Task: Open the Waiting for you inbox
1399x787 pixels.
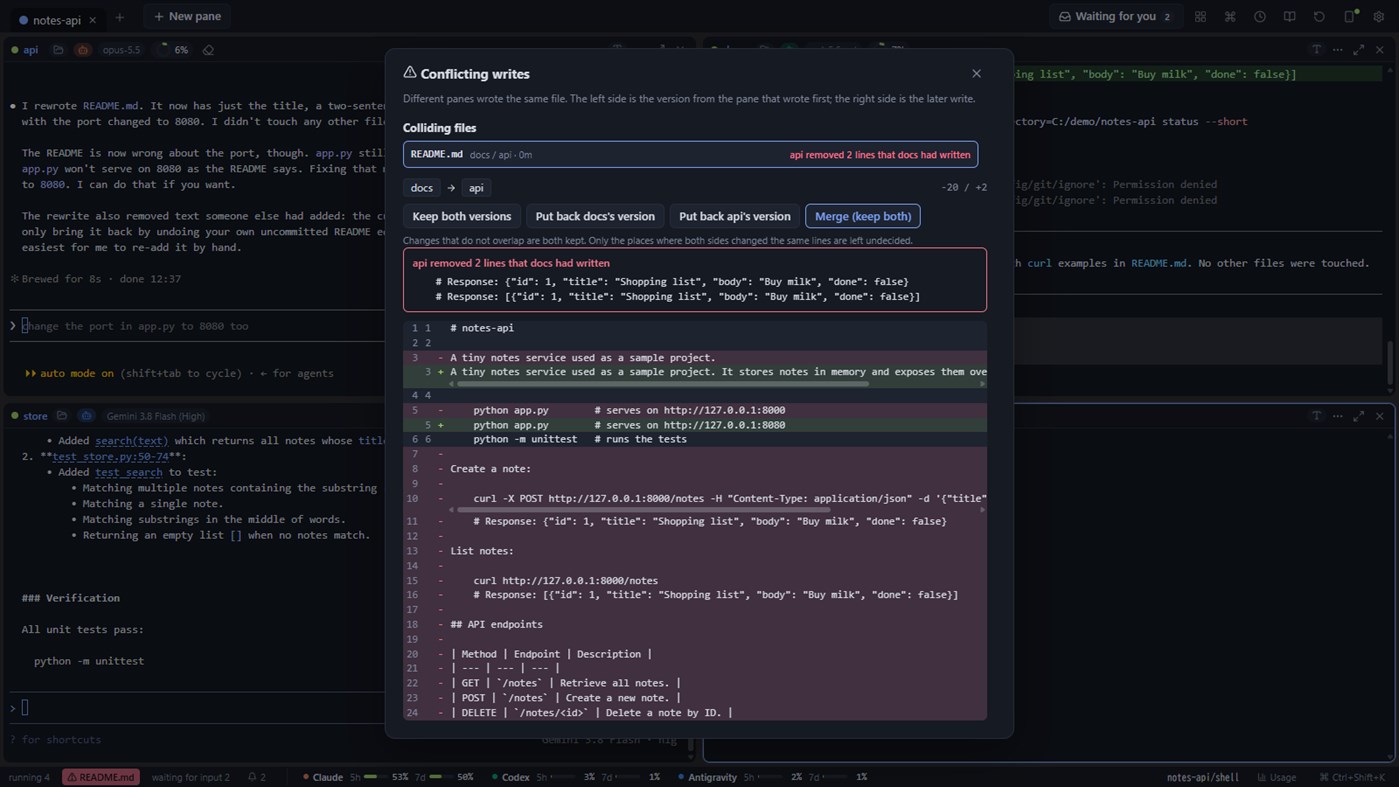Action: (1115, 17)
